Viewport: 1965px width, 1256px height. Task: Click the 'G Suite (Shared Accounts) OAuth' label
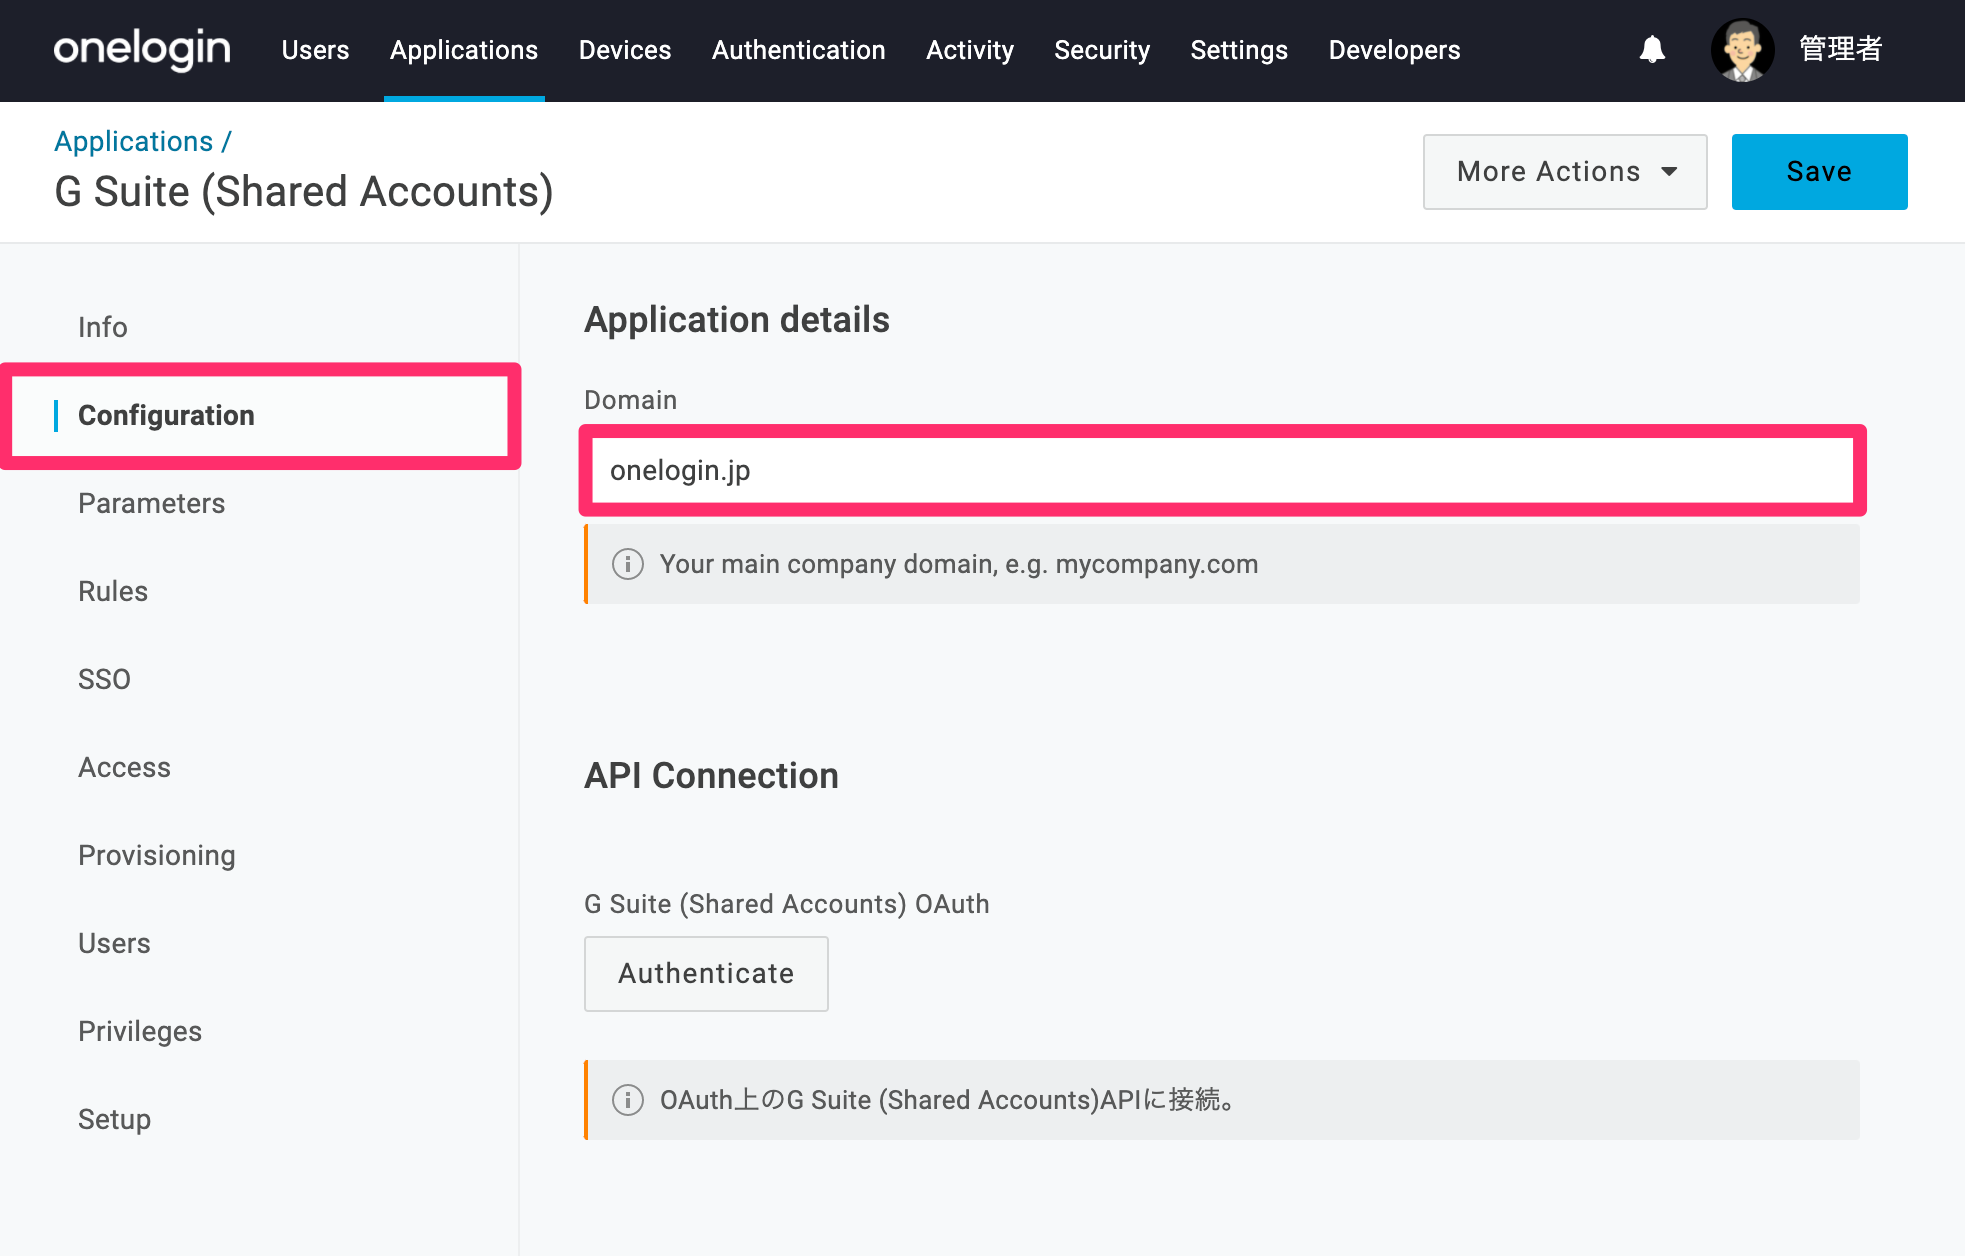point(787,904)
